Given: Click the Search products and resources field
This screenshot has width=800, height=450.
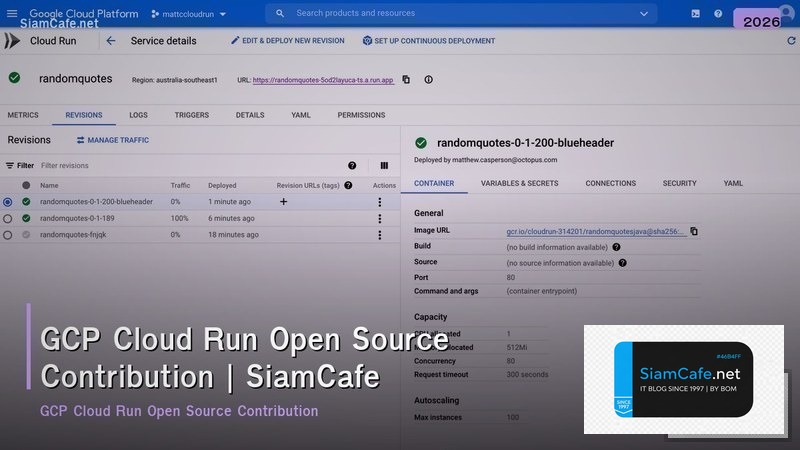Looking at the screenshot, I should point(462,13).
